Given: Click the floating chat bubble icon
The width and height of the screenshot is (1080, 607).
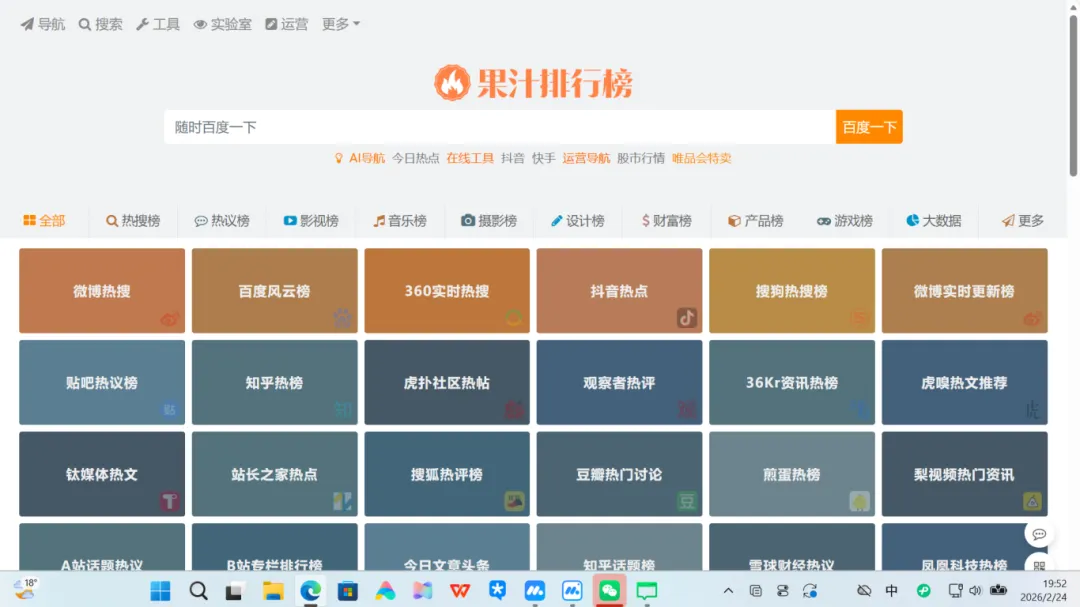Looking at the screenshot, I should (1039, 534).
